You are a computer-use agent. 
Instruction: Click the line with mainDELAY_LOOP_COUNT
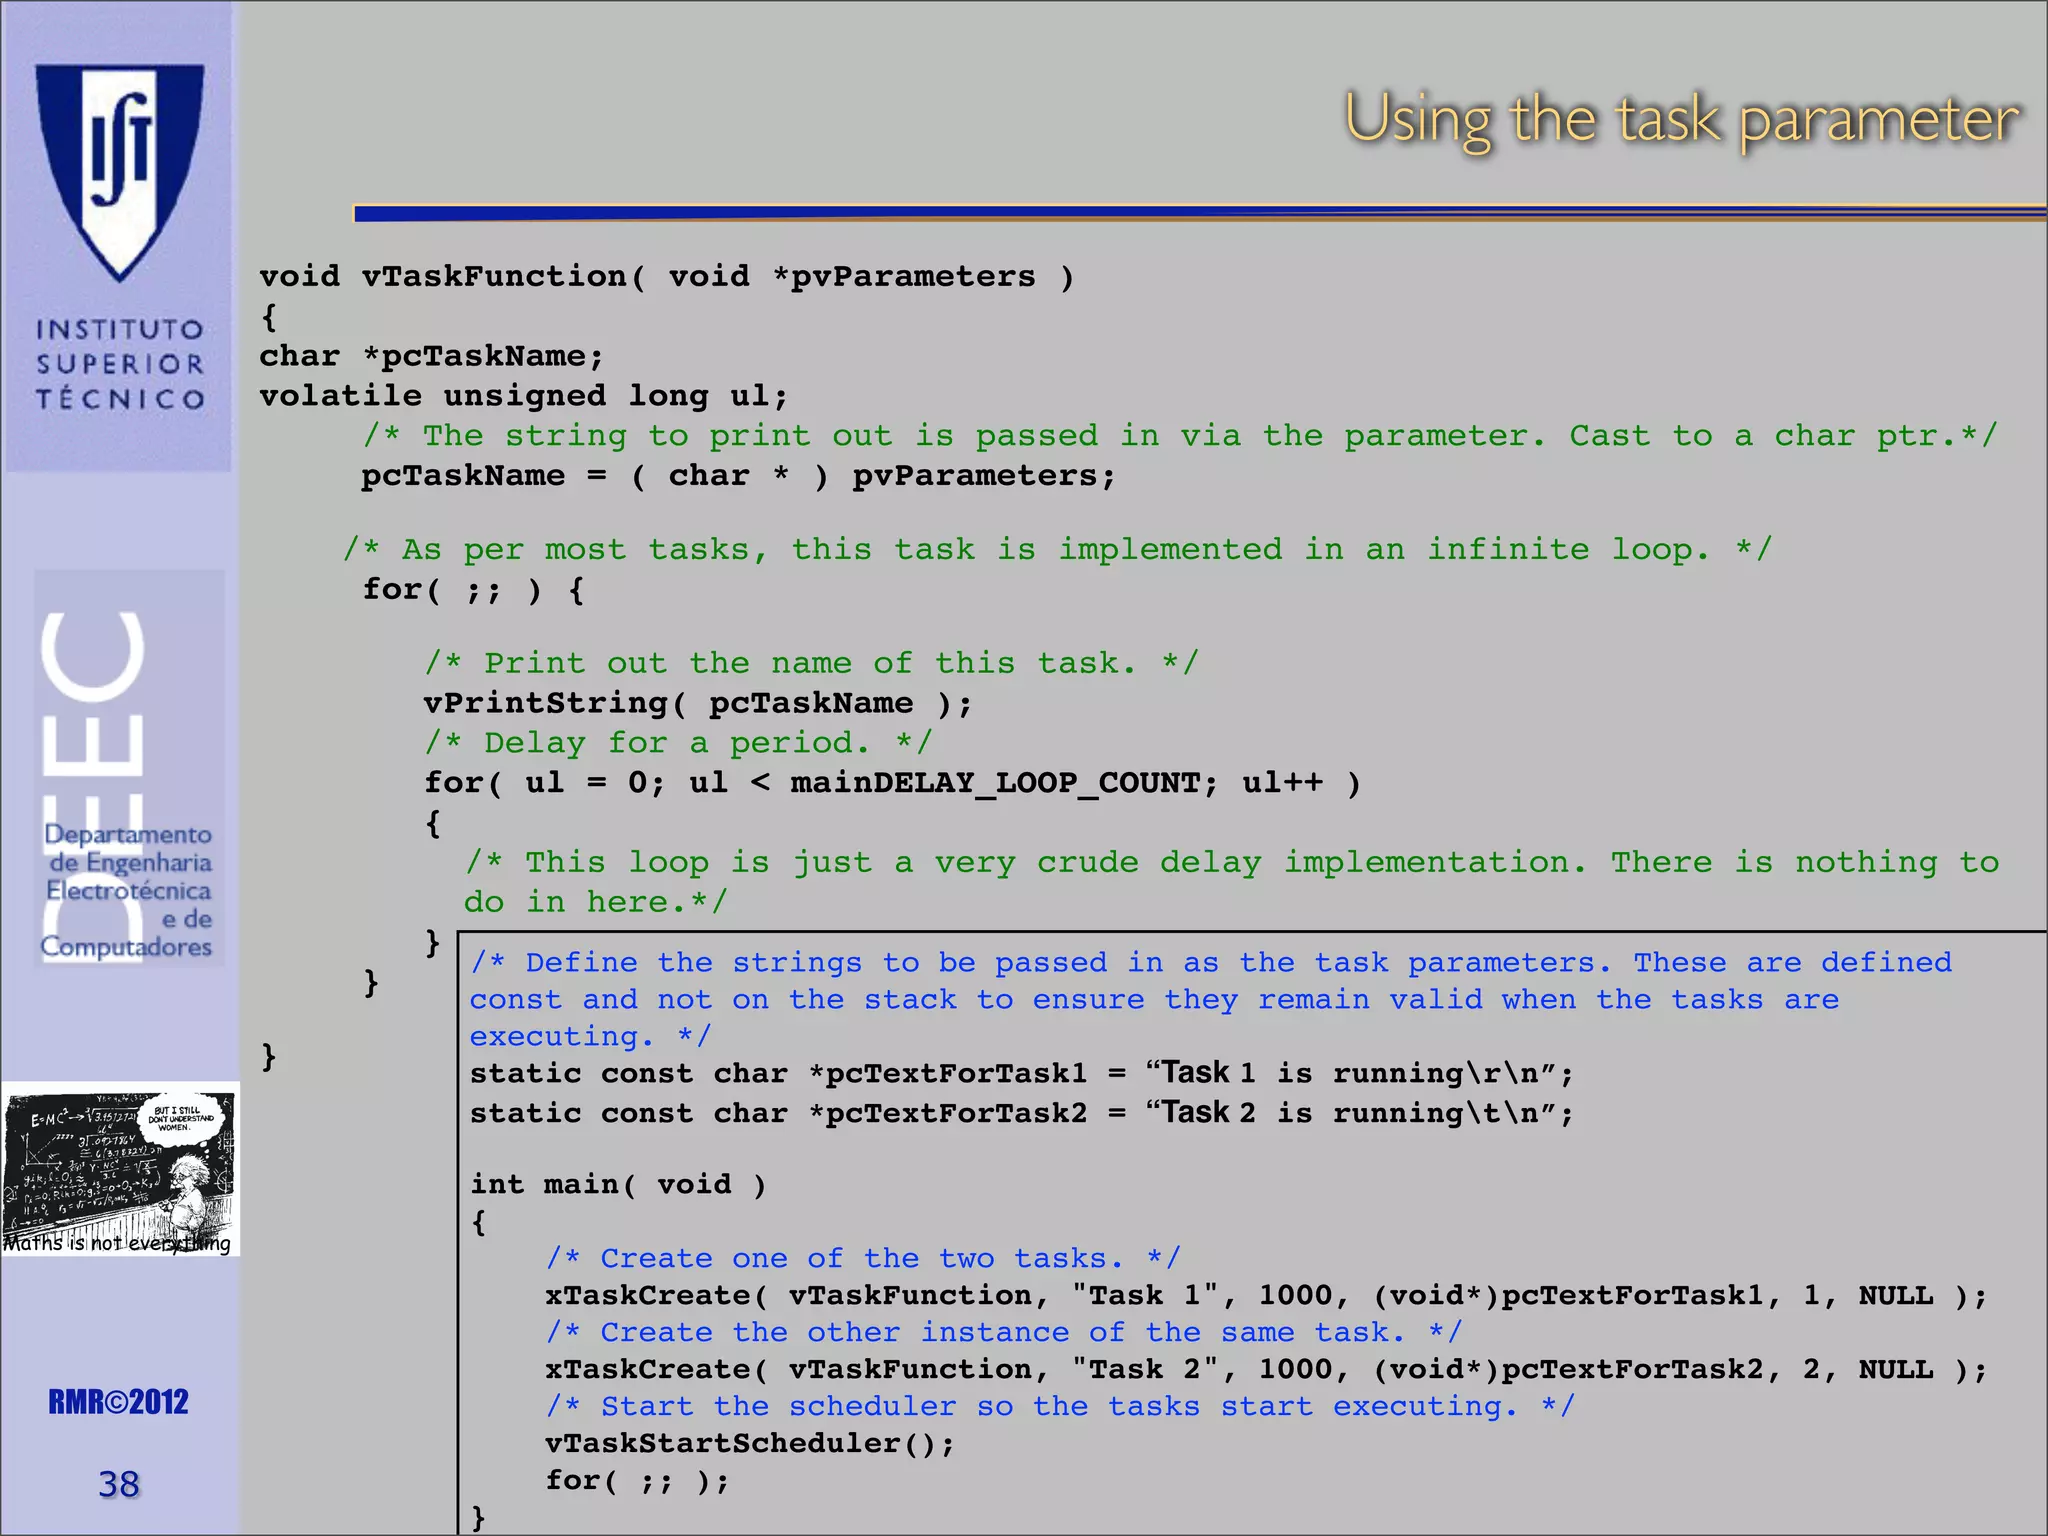tap(893, 782)
